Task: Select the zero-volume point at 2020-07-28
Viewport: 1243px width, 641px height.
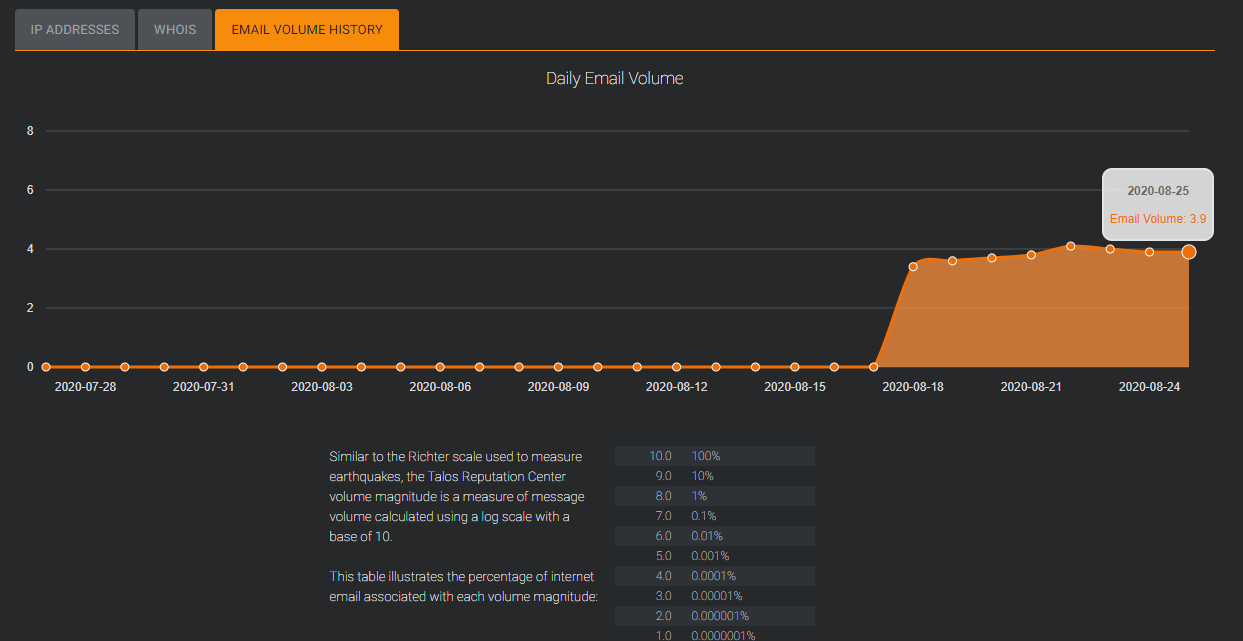Action: (85, 367)
